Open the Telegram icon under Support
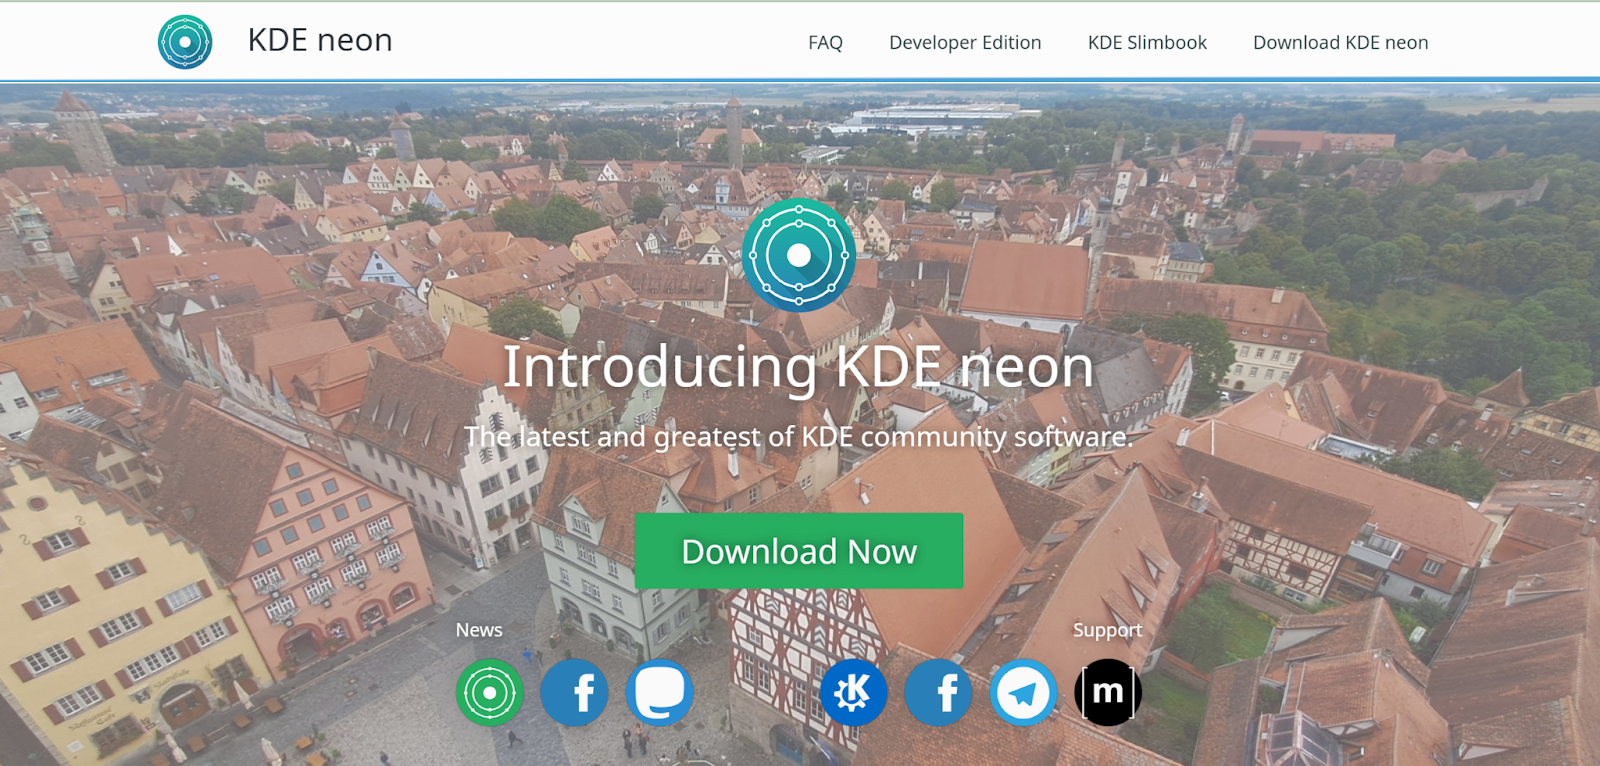Screen dimensions: 1600x766 [x=1023, y=692]
